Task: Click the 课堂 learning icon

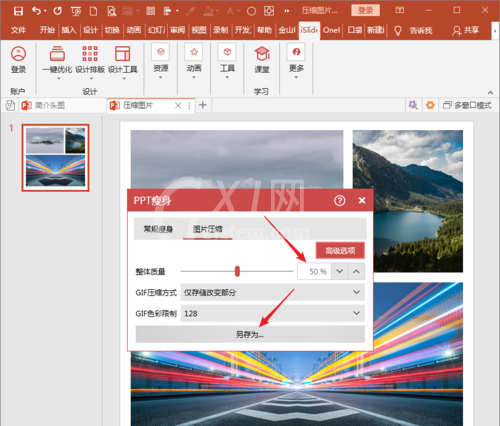Action: [262, 59]
